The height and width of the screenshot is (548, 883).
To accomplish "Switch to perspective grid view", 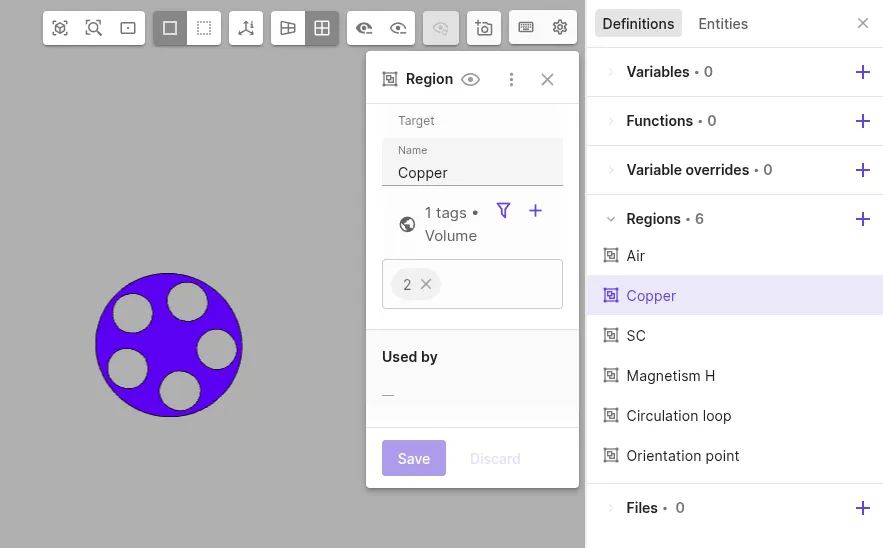I will click(288, 28).
